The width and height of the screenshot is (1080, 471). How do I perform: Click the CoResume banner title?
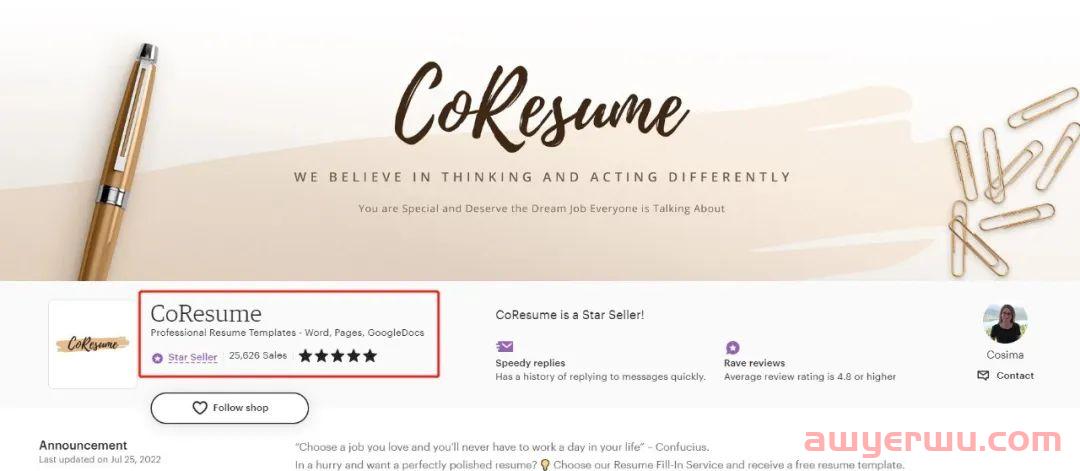[x=541, y=103]
